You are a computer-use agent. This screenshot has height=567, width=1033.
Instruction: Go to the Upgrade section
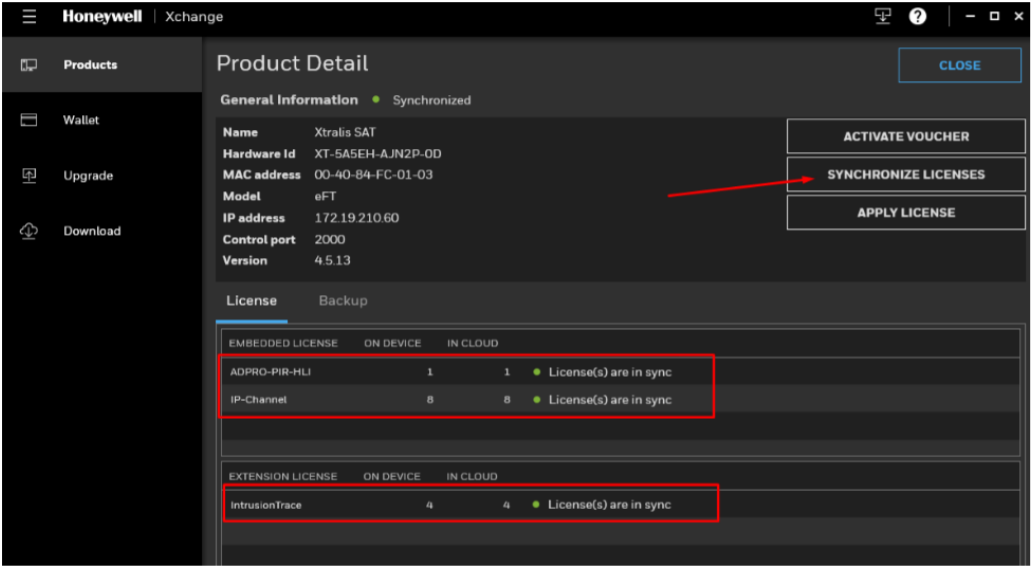[102, 175]
